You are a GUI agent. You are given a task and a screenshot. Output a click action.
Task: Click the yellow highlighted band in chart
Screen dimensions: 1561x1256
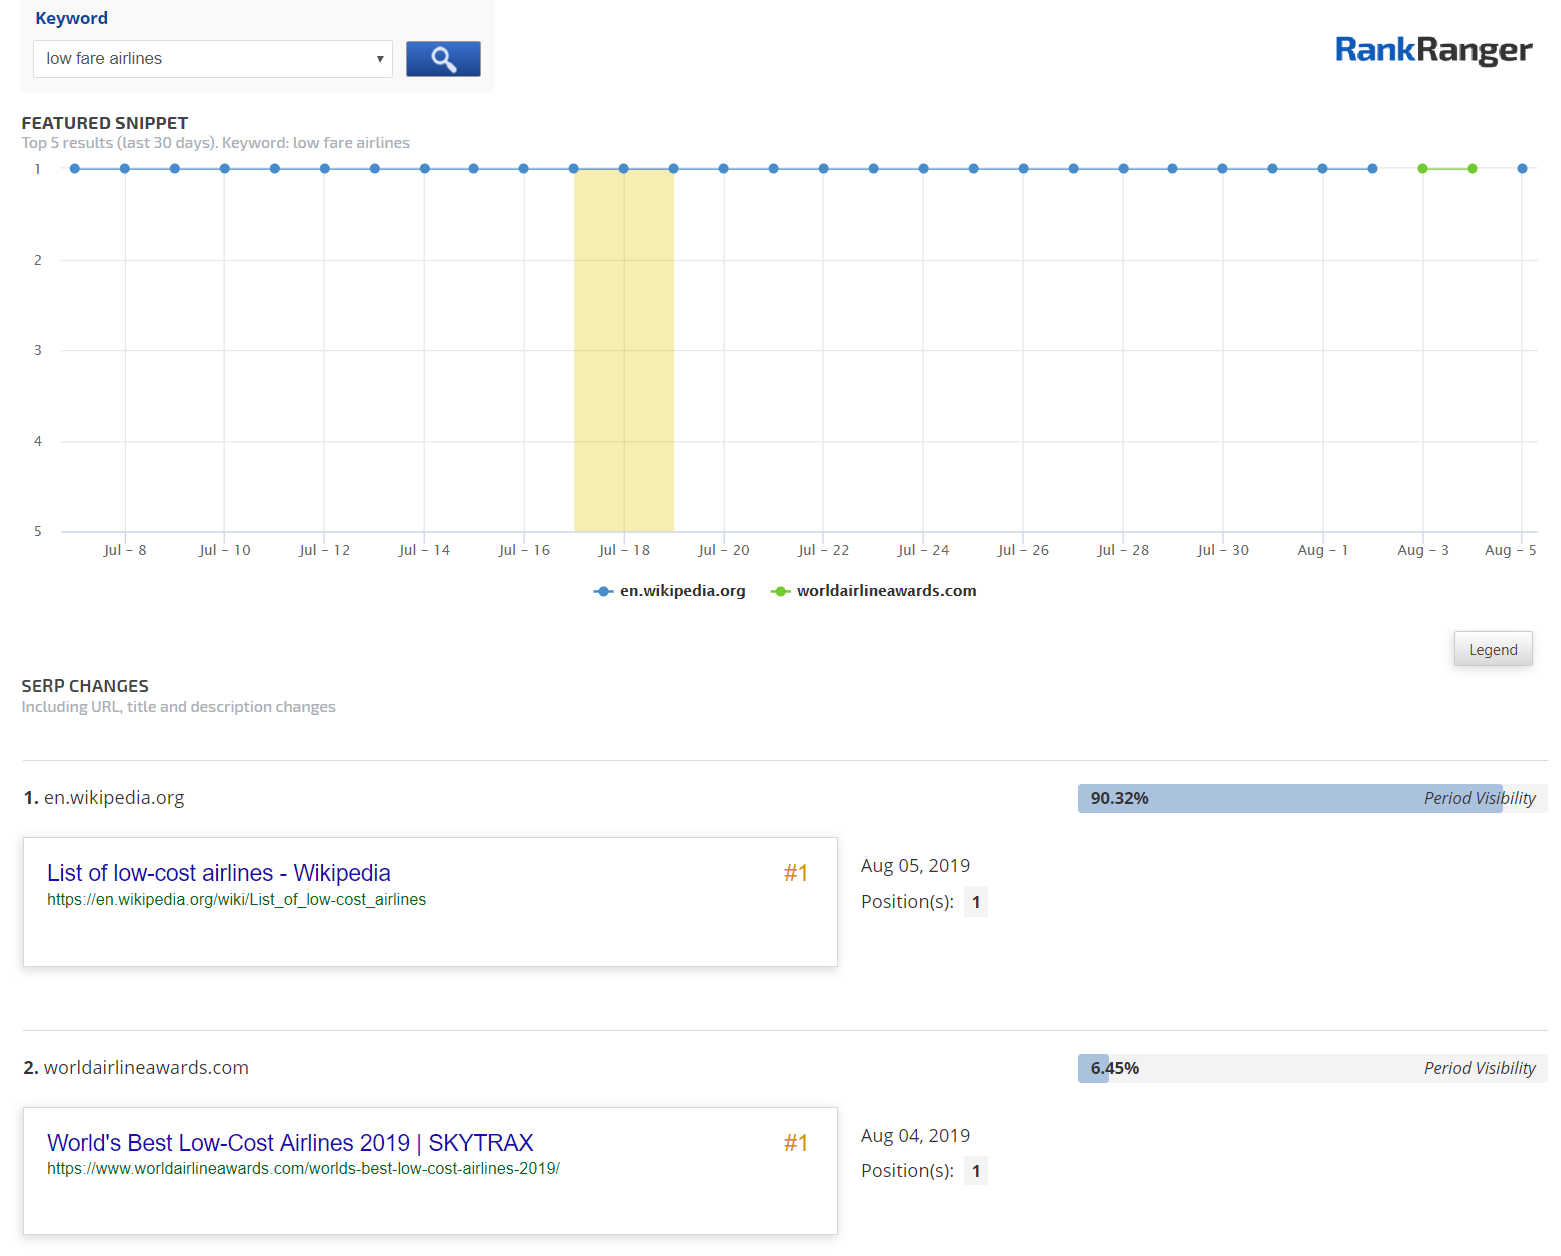(624, 350)
